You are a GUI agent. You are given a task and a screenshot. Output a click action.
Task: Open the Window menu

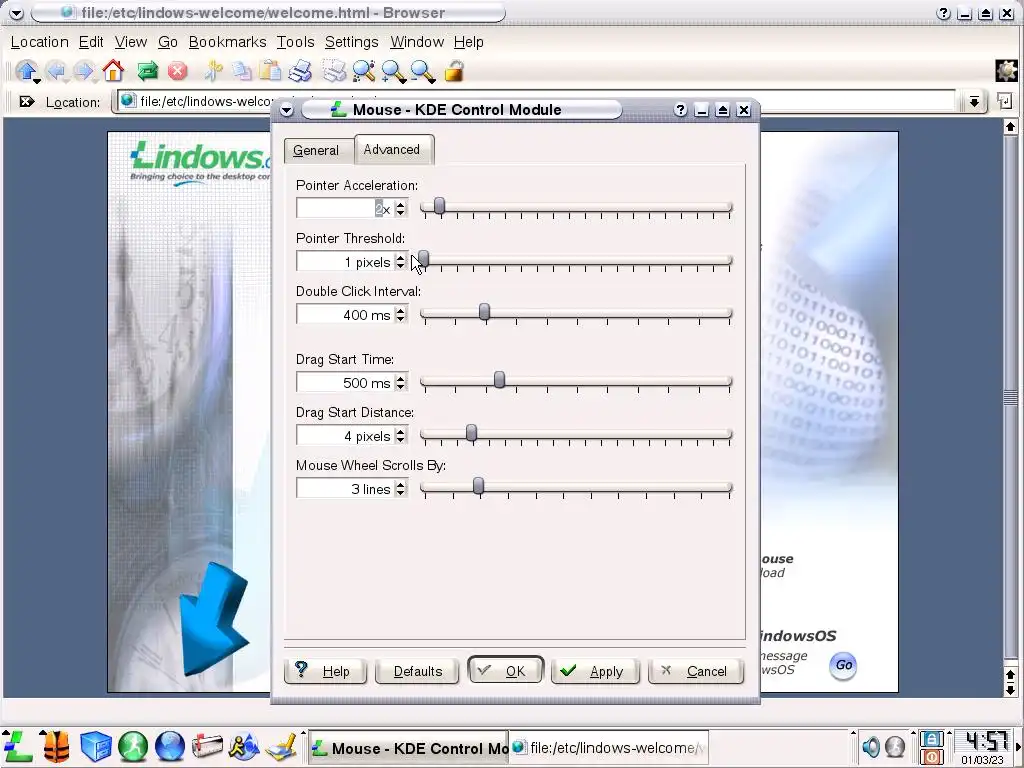point(417,42)
